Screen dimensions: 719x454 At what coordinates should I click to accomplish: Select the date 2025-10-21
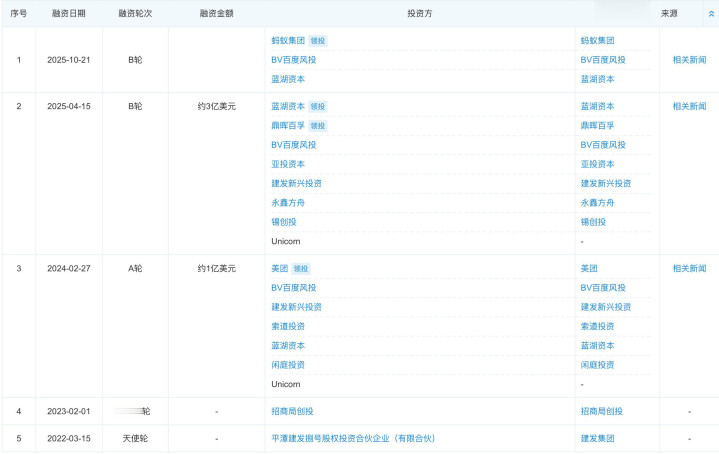pos(69,60)
